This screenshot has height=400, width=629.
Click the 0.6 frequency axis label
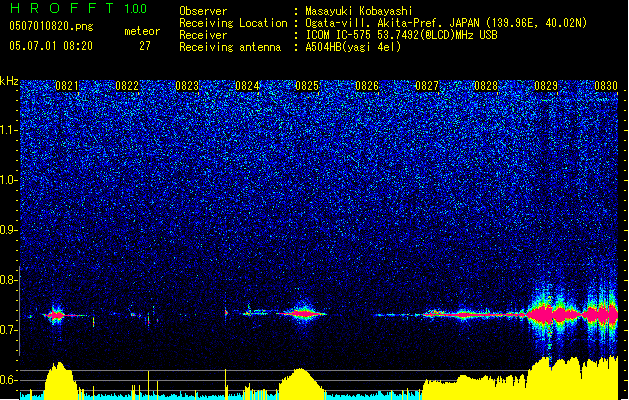(8, 380)
